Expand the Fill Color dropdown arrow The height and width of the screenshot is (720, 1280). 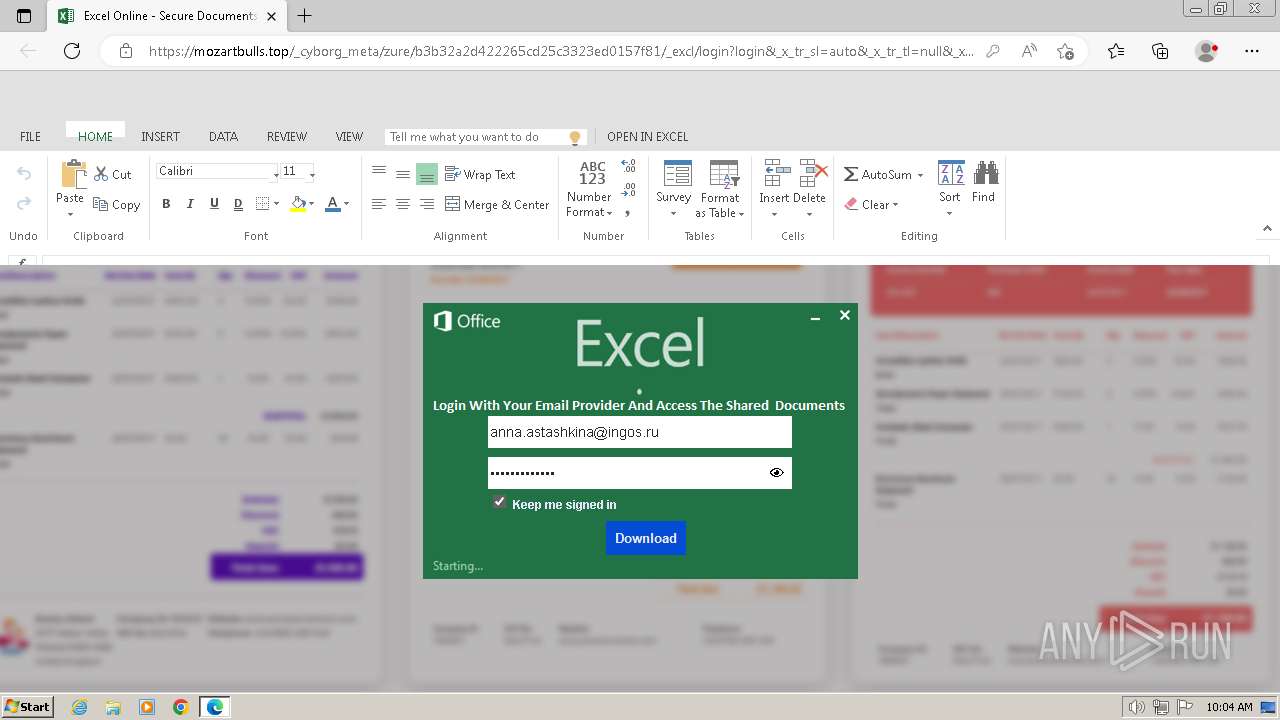(x=311, y=204)
